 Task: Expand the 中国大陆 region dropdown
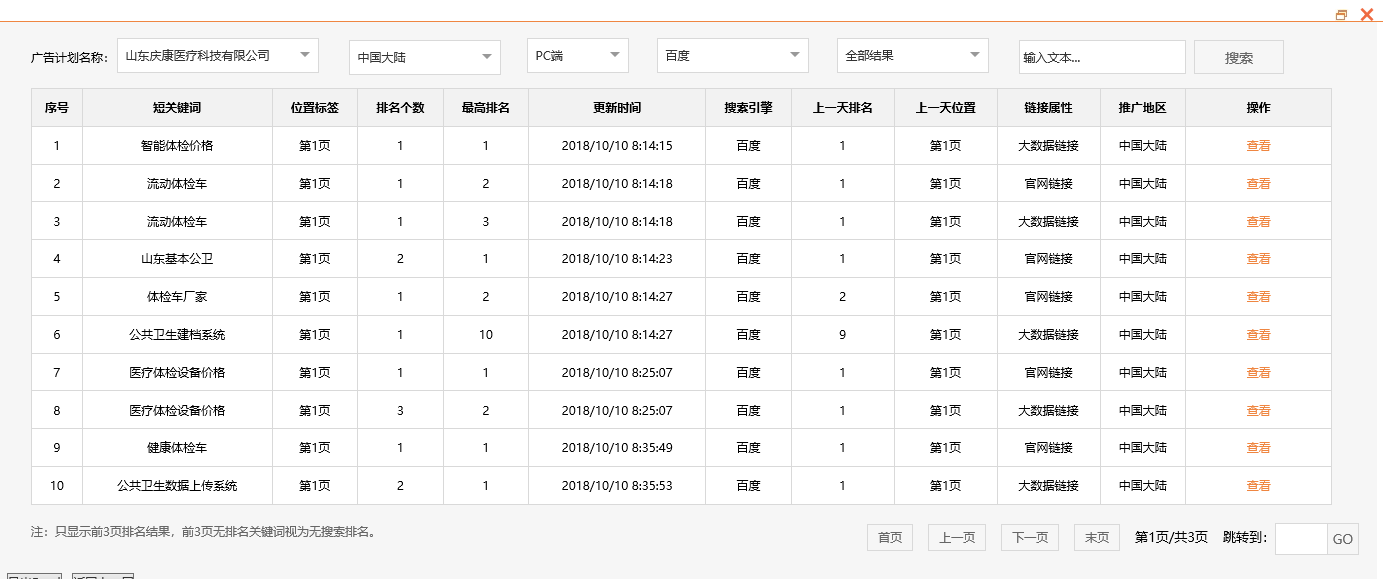(424, 57)
